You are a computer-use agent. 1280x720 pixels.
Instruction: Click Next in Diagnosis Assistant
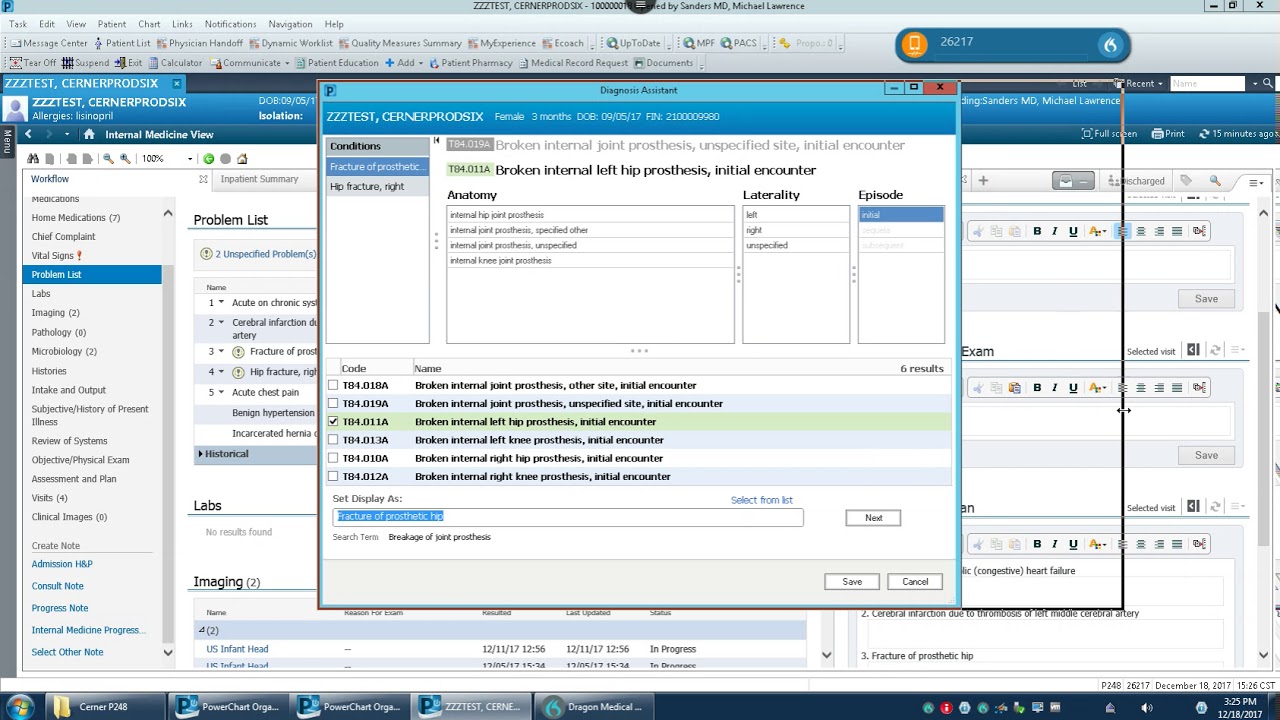(873, 518)
